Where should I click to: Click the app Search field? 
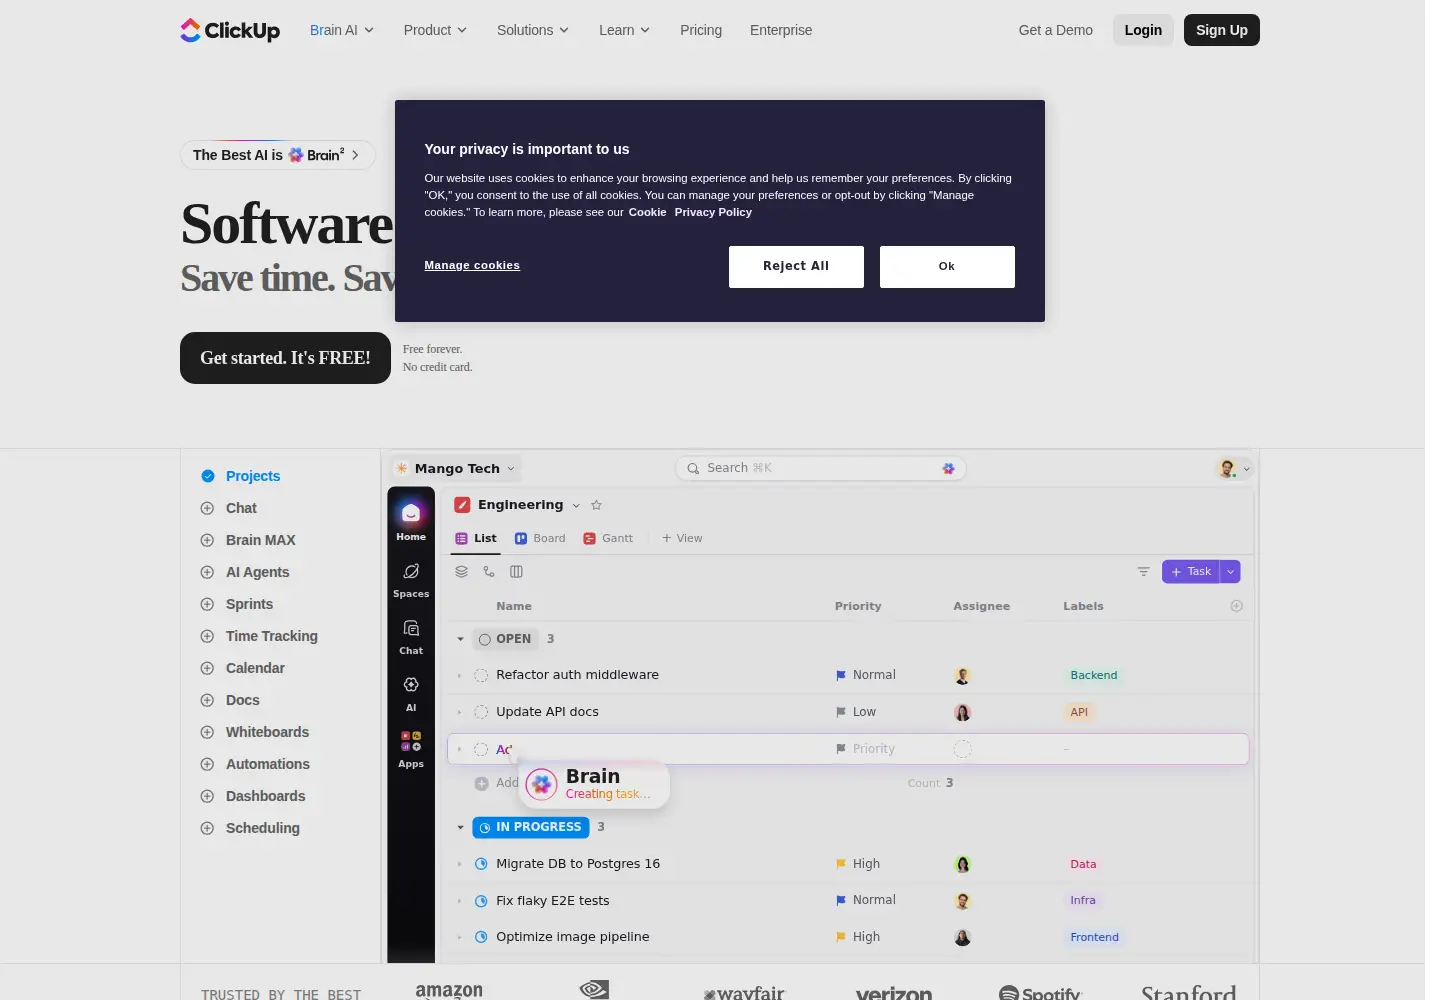pos(821,468)
